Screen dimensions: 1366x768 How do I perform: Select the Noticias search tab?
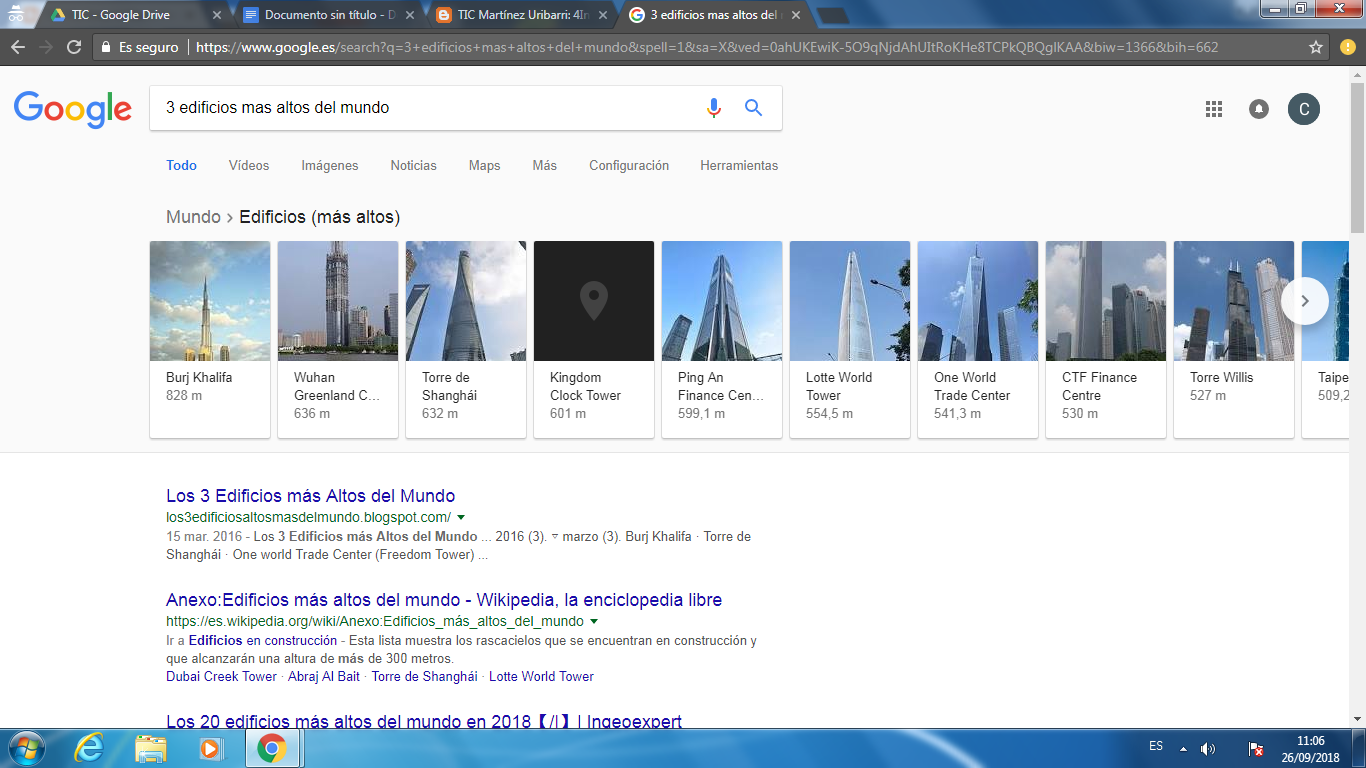click(x=413, y=166)
